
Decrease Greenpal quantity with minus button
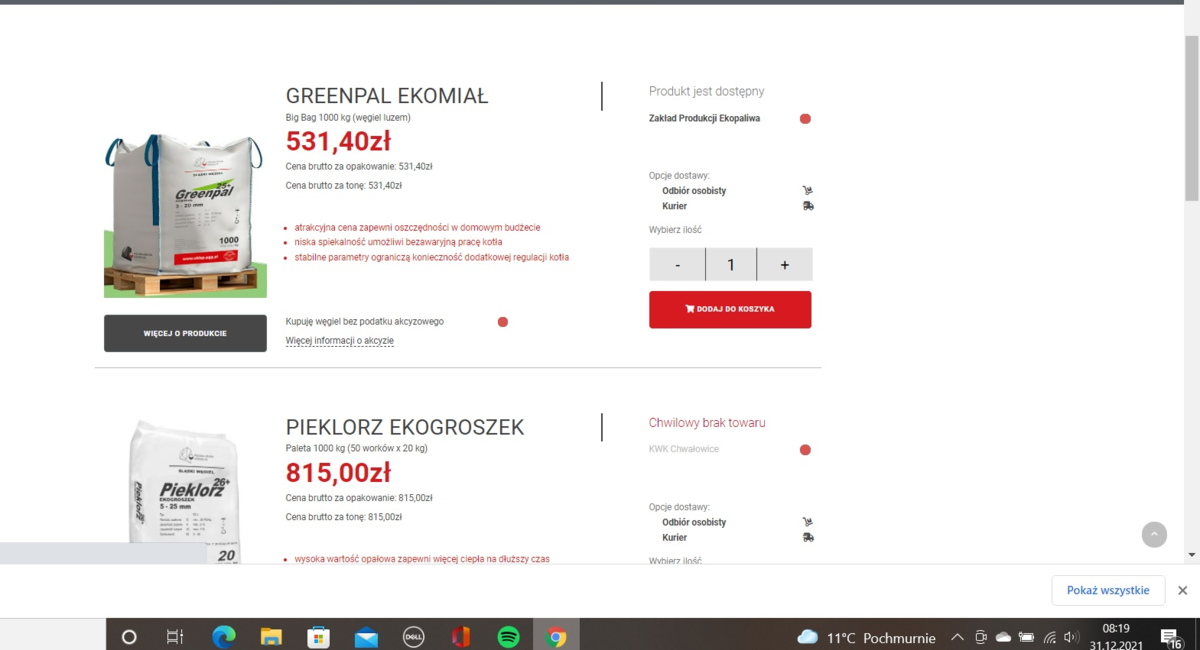point(677,265)
